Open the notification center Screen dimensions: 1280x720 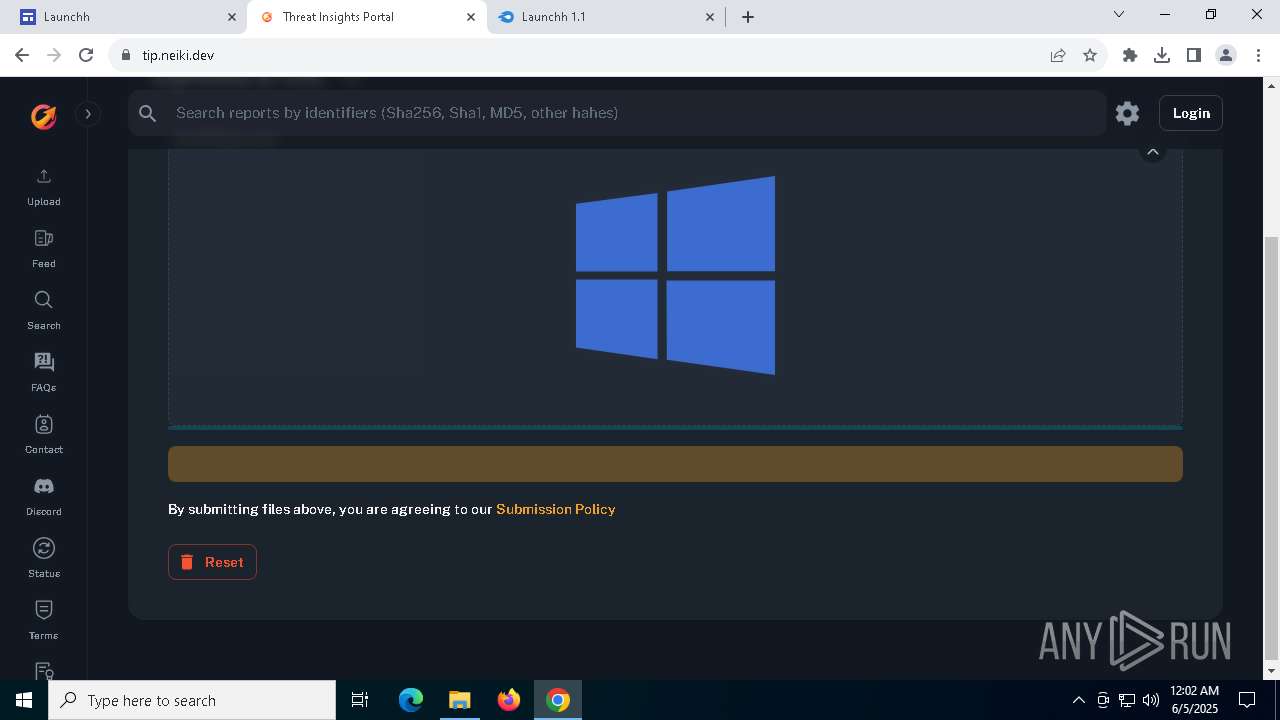[1247, 700]
